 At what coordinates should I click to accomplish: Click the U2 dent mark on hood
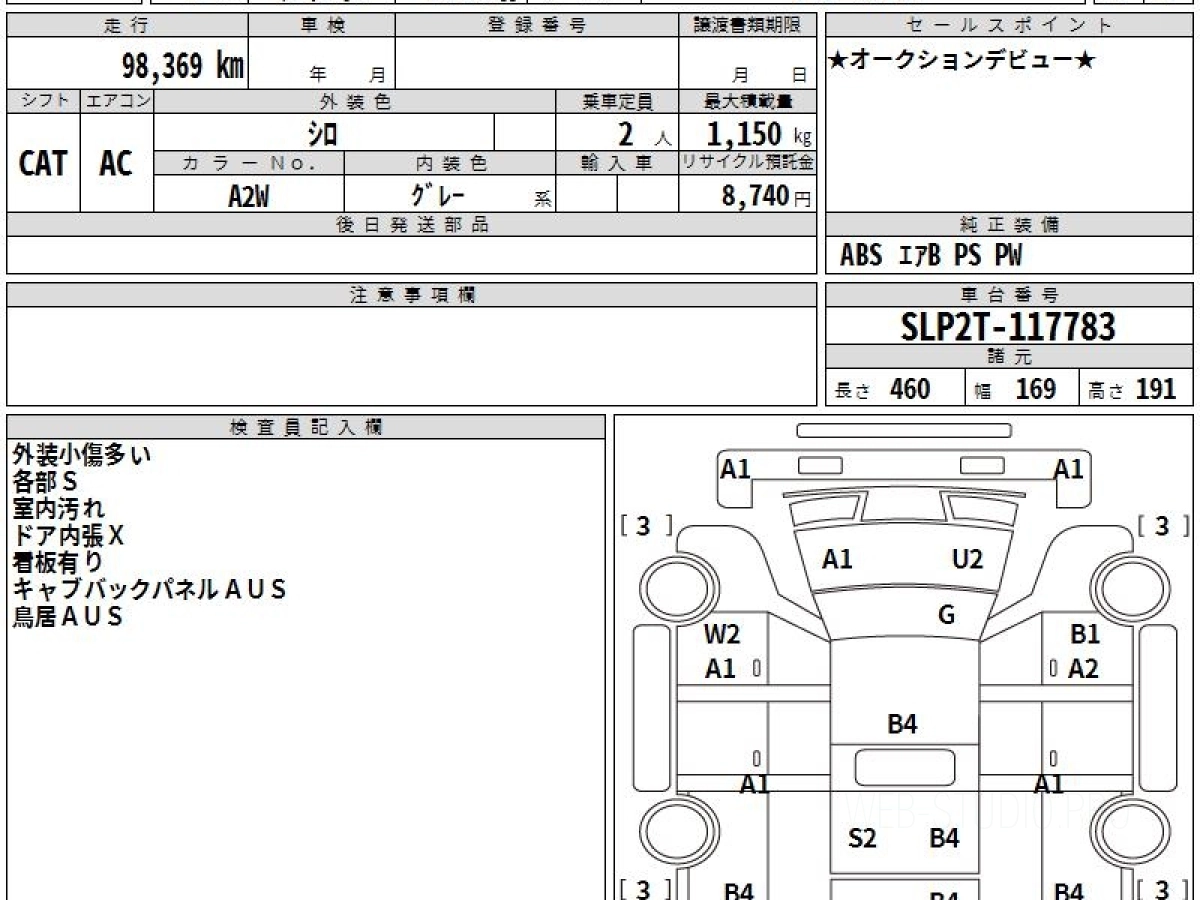tap(967, 559)
